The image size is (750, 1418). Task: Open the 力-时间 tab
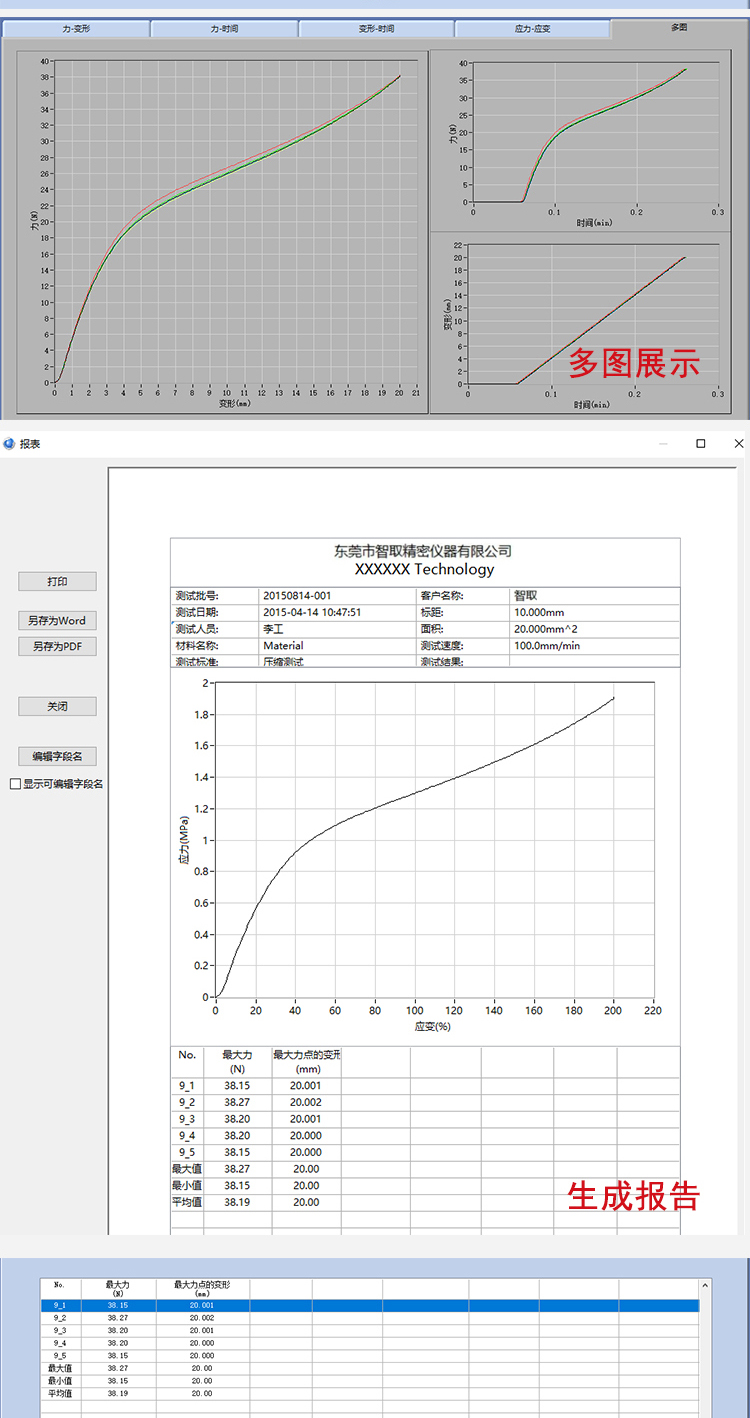click(225, 29)
